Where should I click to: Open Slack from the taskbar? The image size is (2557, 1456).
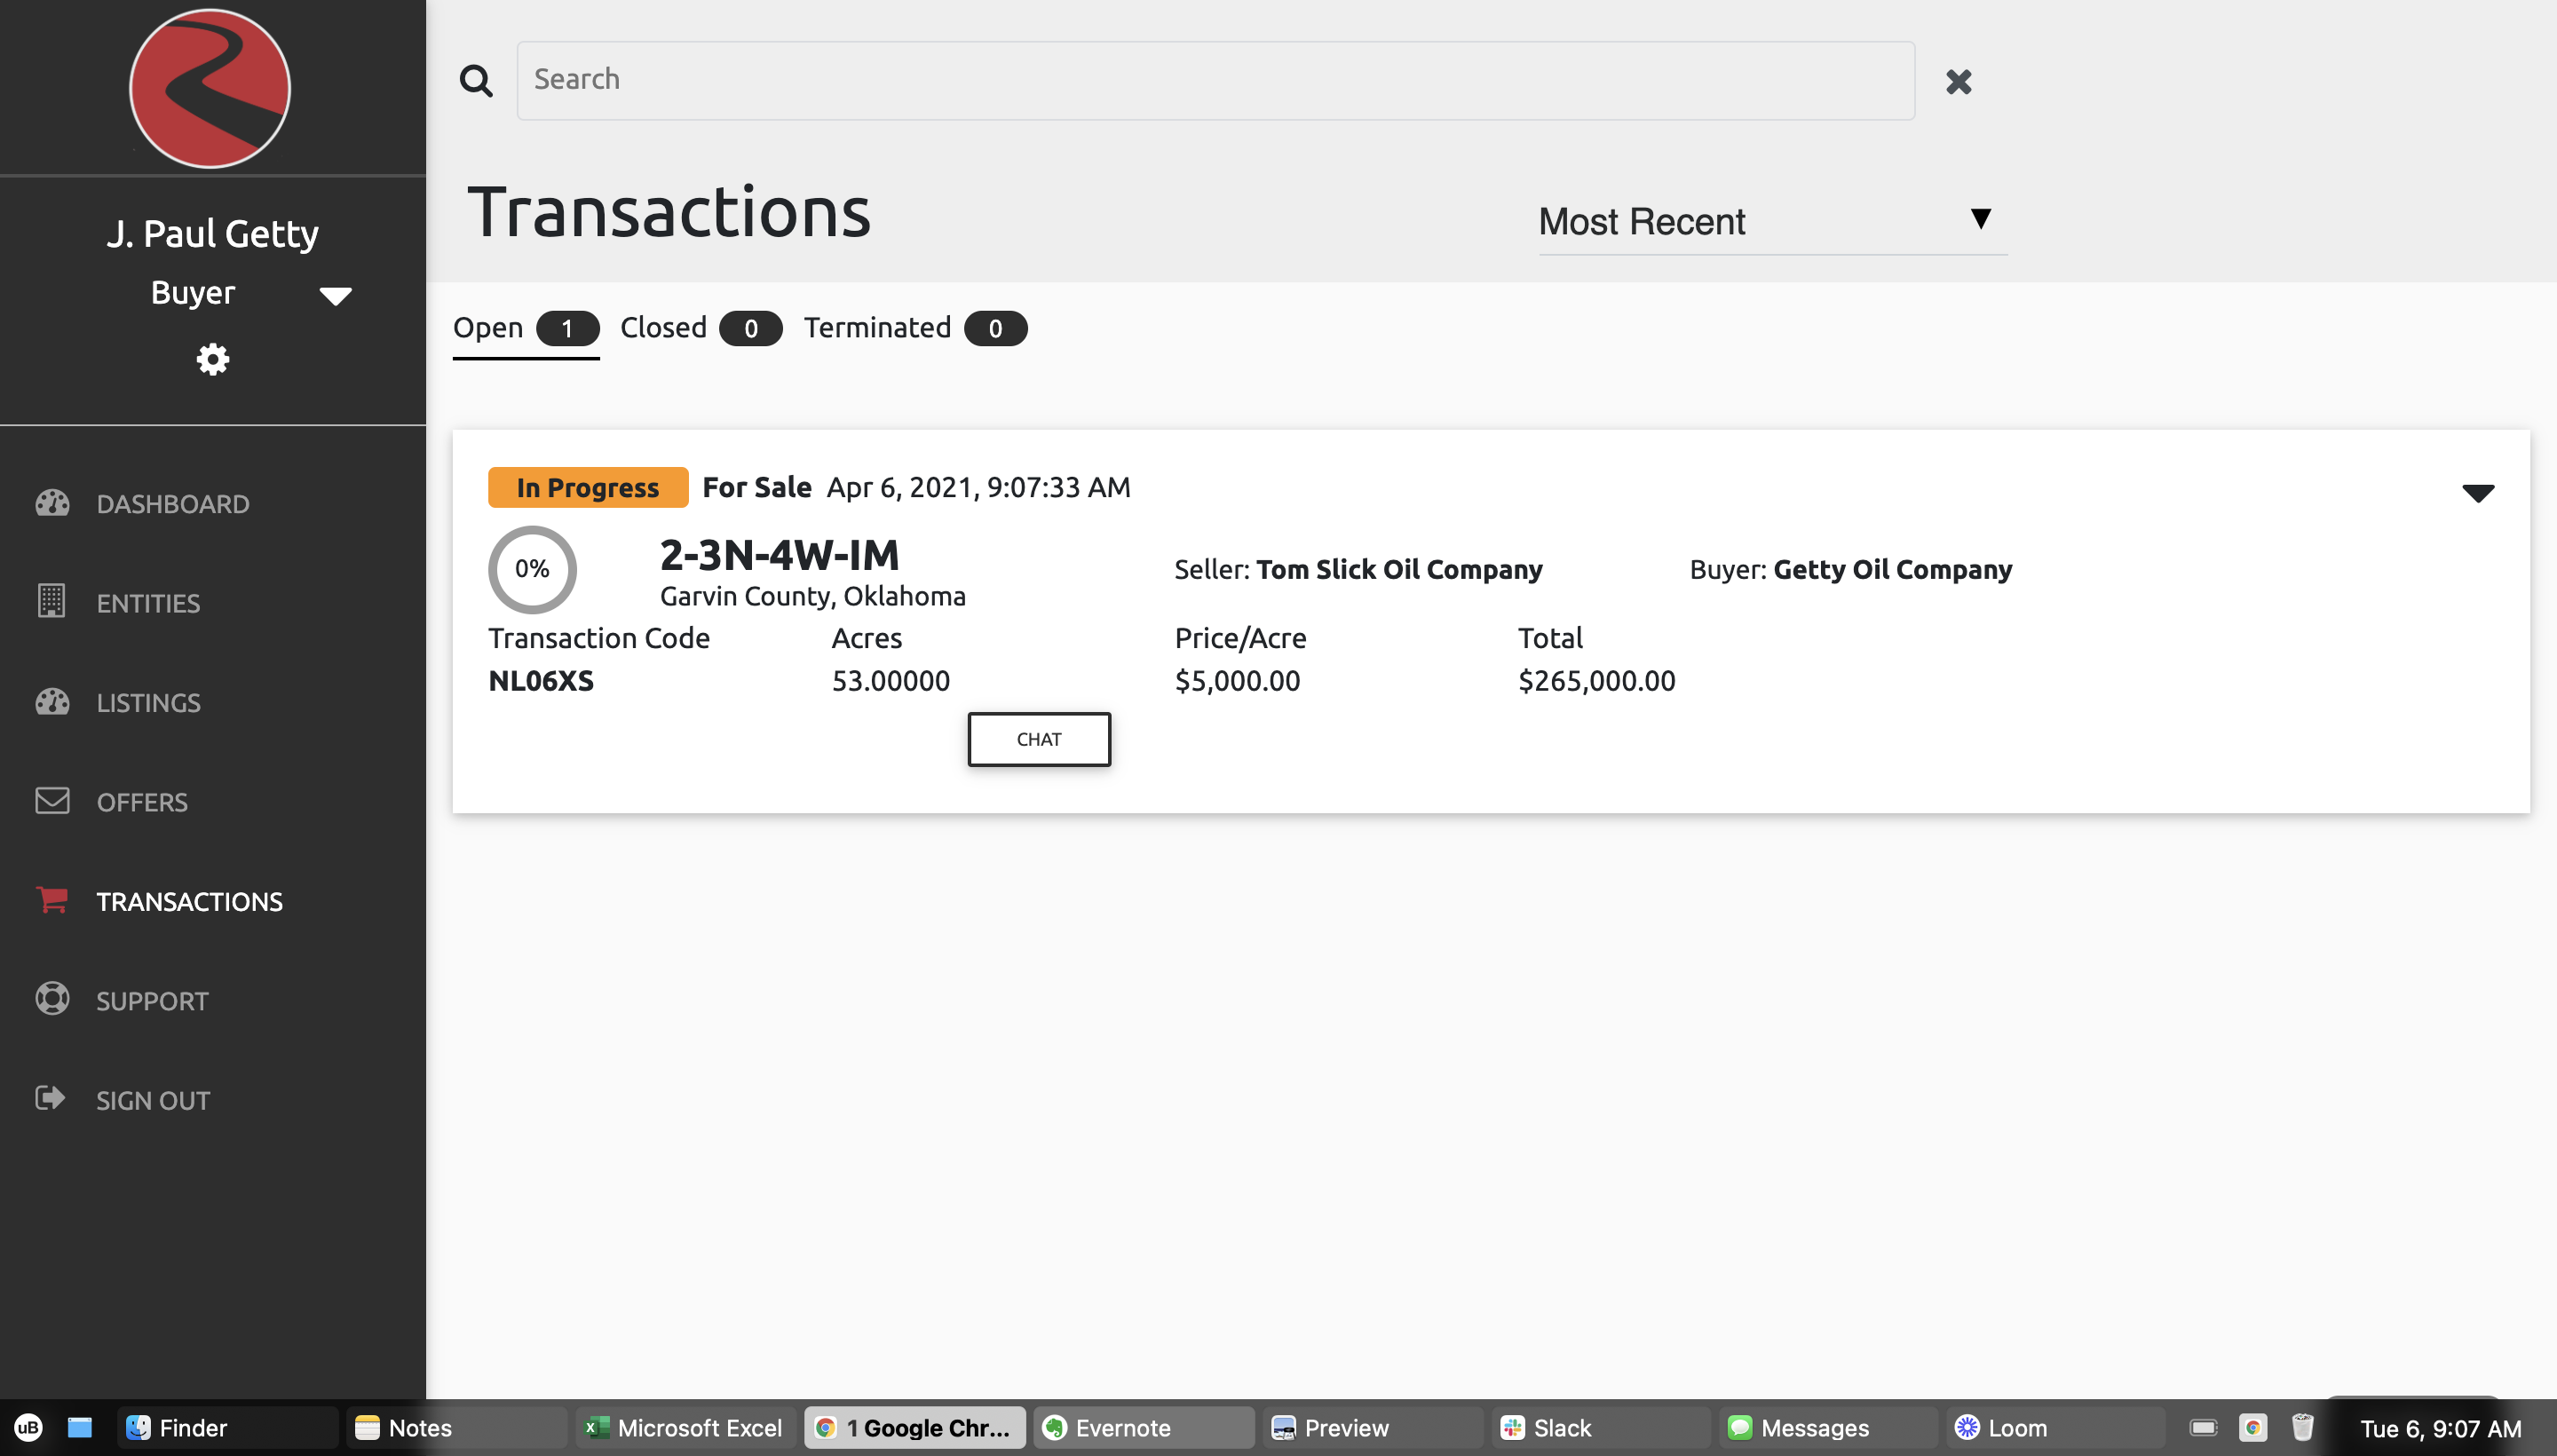(1602, 1428)
